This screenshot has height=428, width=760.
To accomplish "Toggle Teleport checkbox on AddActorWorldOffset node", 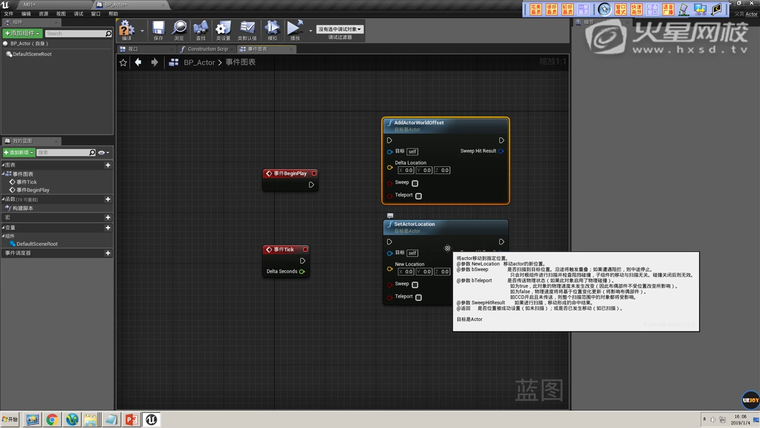I will (x=418, y=196).
